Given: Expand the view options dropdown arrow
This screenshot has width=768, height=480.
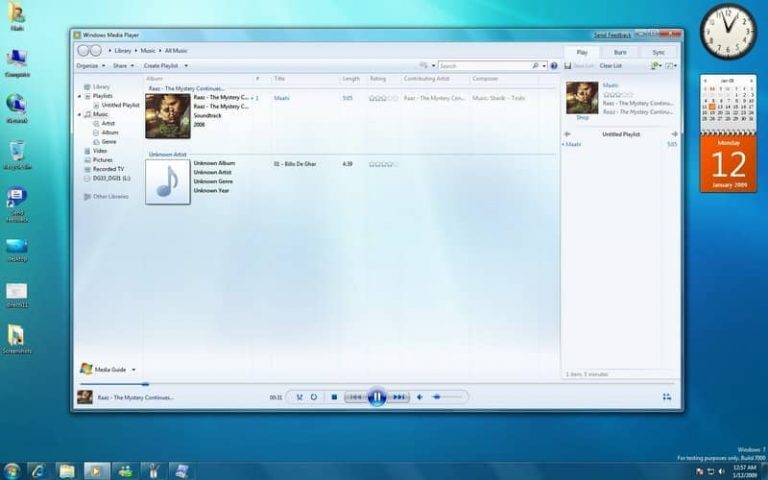Looking at the screenshot, I should [433, 66].
